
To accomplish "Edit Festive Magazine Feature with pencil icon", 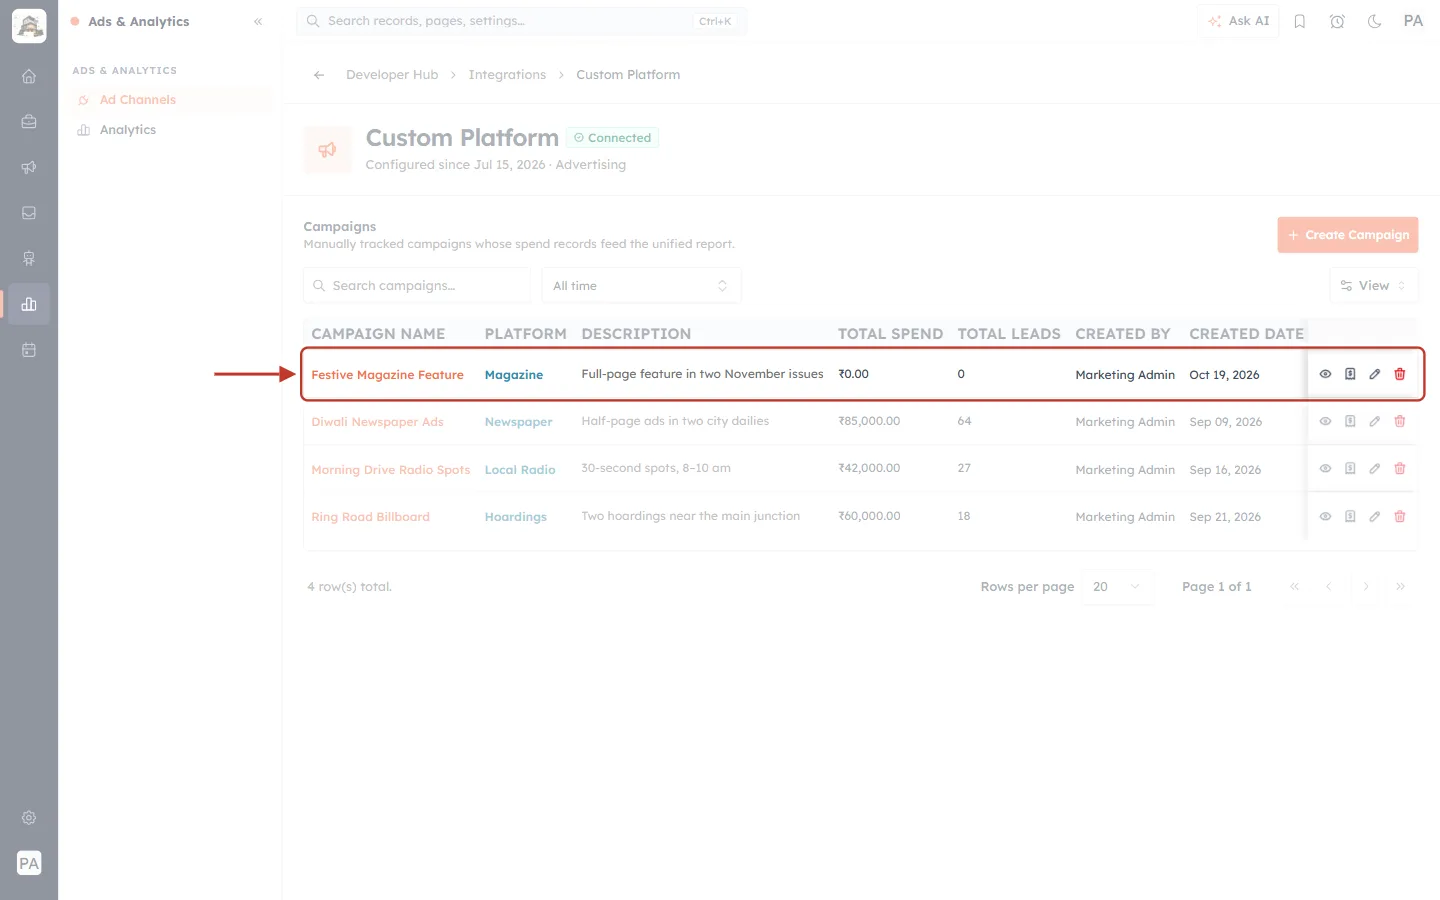I will tap(1375, 374).
